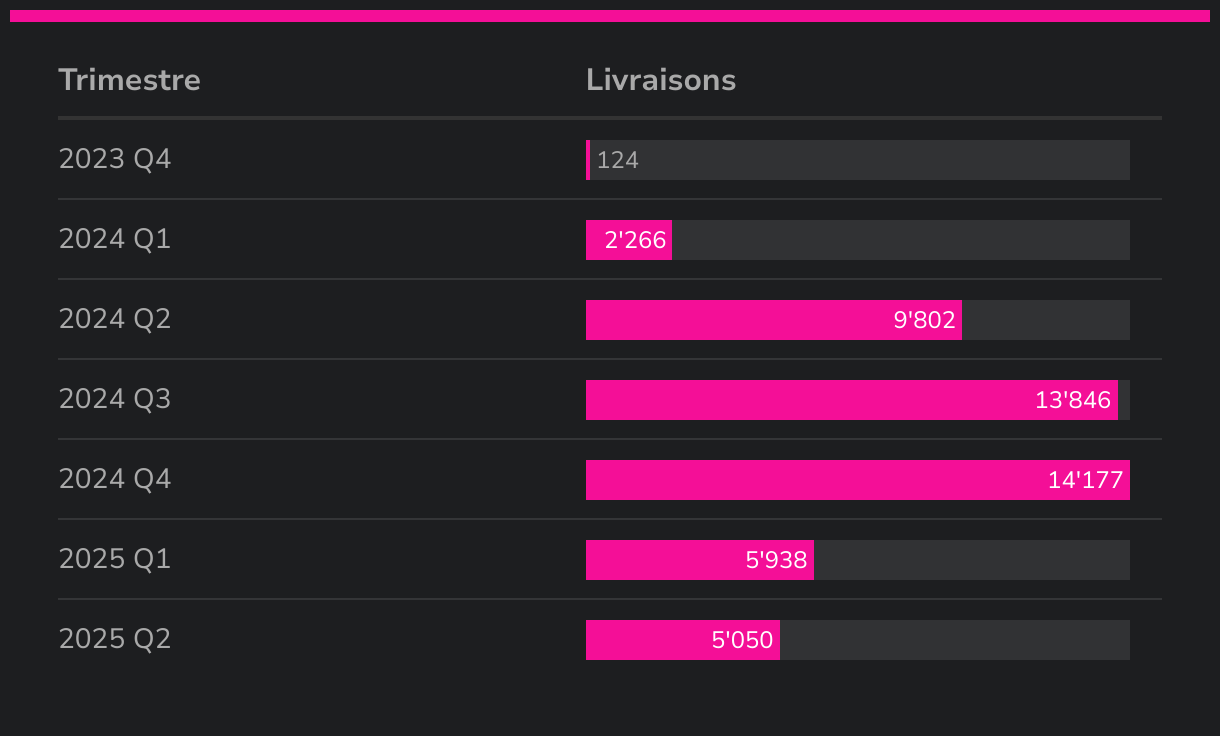This screenshot has height=736, width=1220.
Task: Select the full bar labeled 14'177
Action: (857, 480)
